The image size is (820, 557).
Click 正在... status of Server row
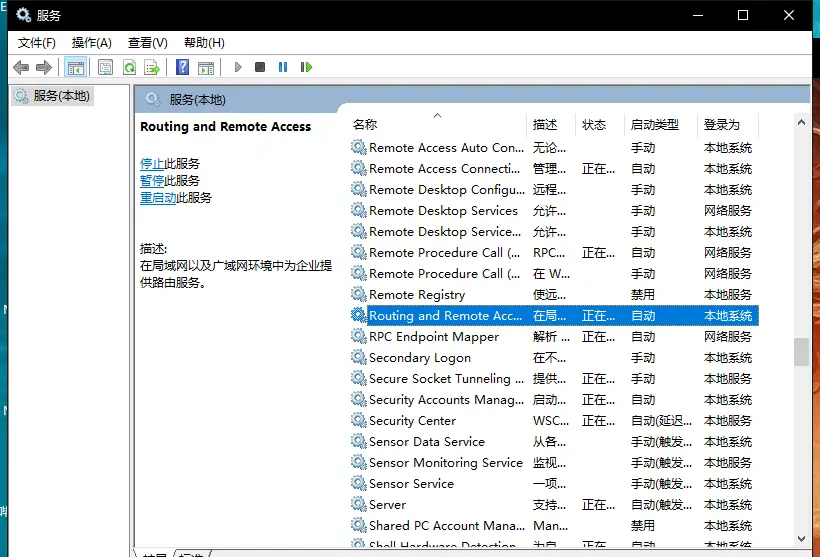pos(599,504)
